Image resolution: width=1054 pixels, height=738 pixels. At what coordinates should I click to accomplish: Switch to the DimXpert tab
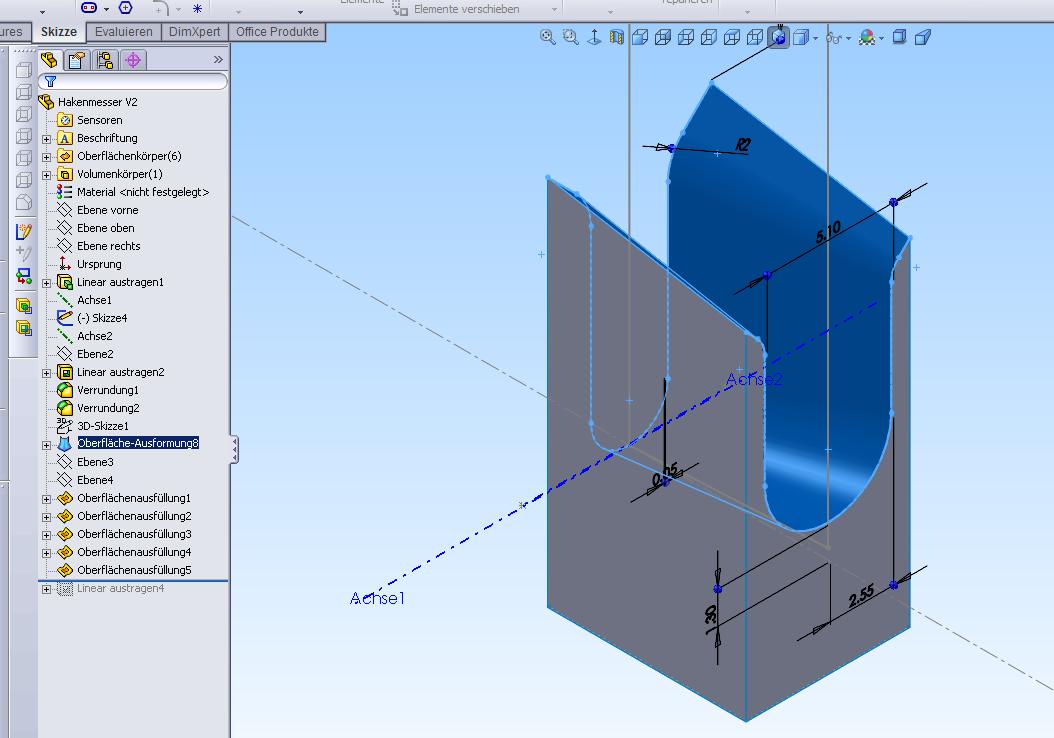(194, 32)
